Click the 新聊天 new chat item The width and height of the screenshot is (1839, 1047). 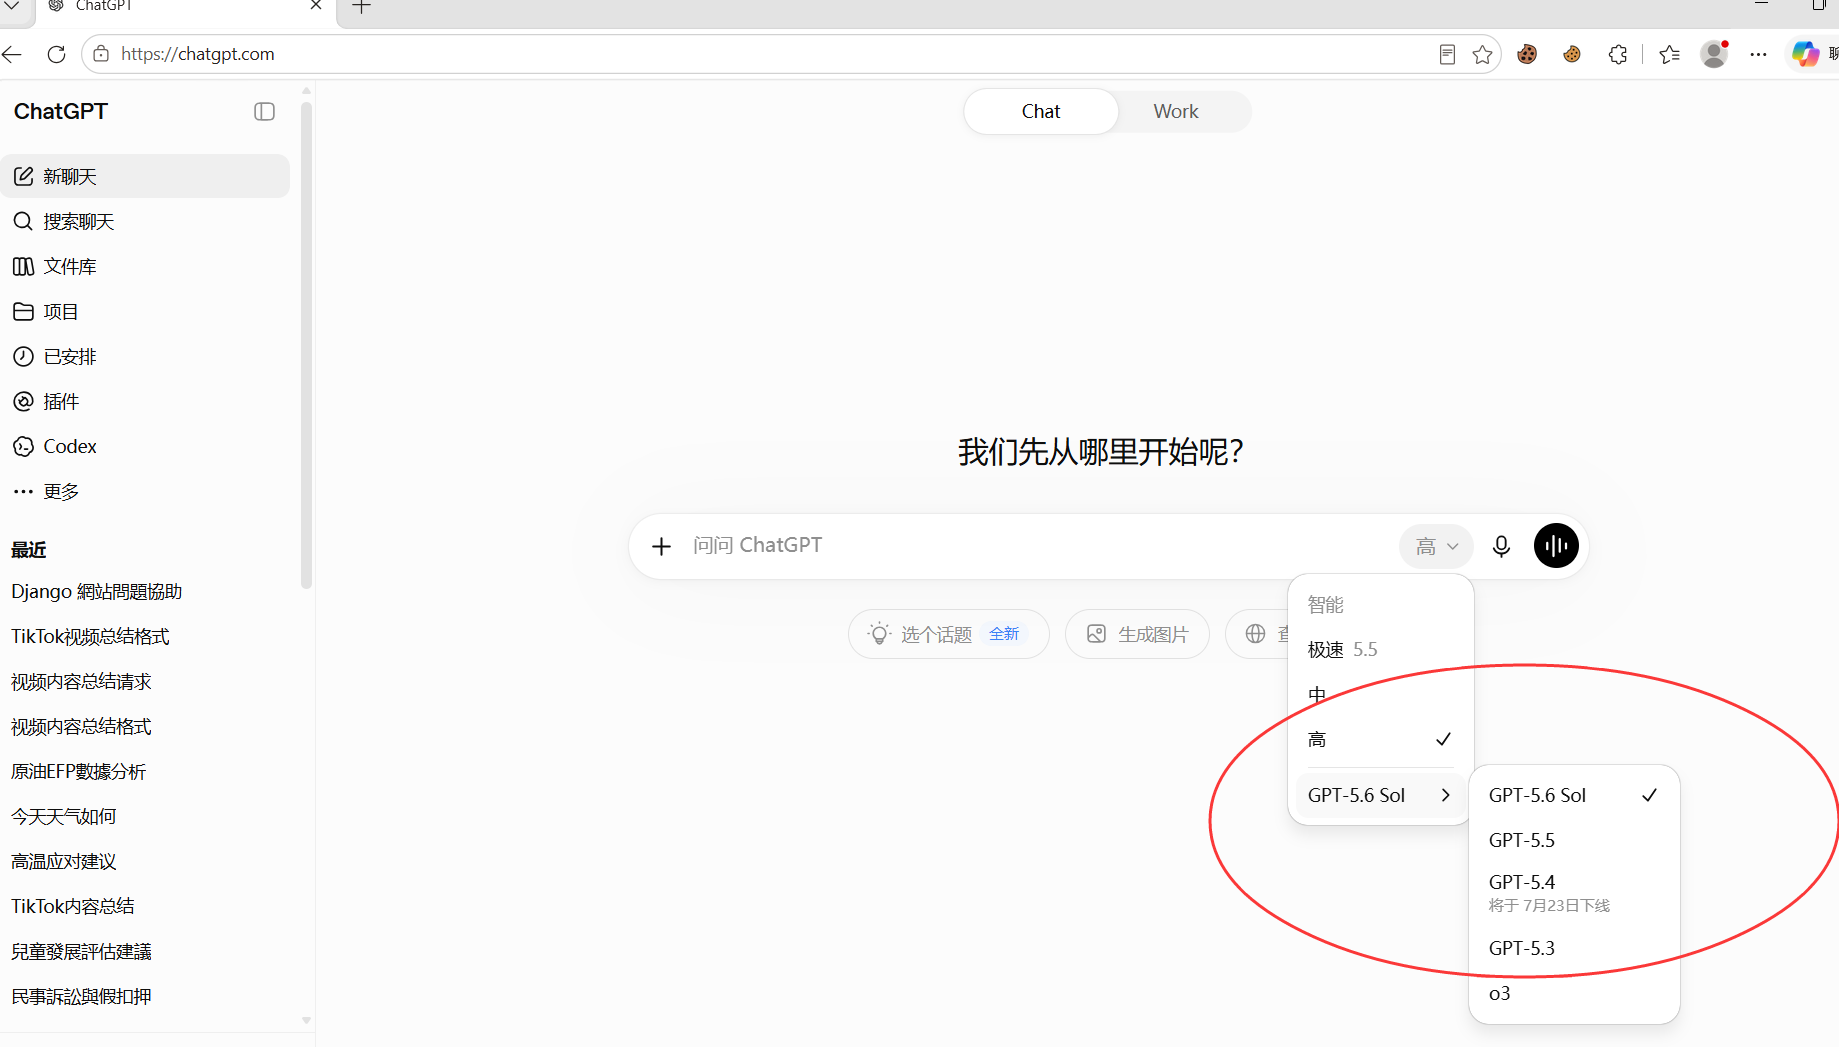click(x=146, y=176)
